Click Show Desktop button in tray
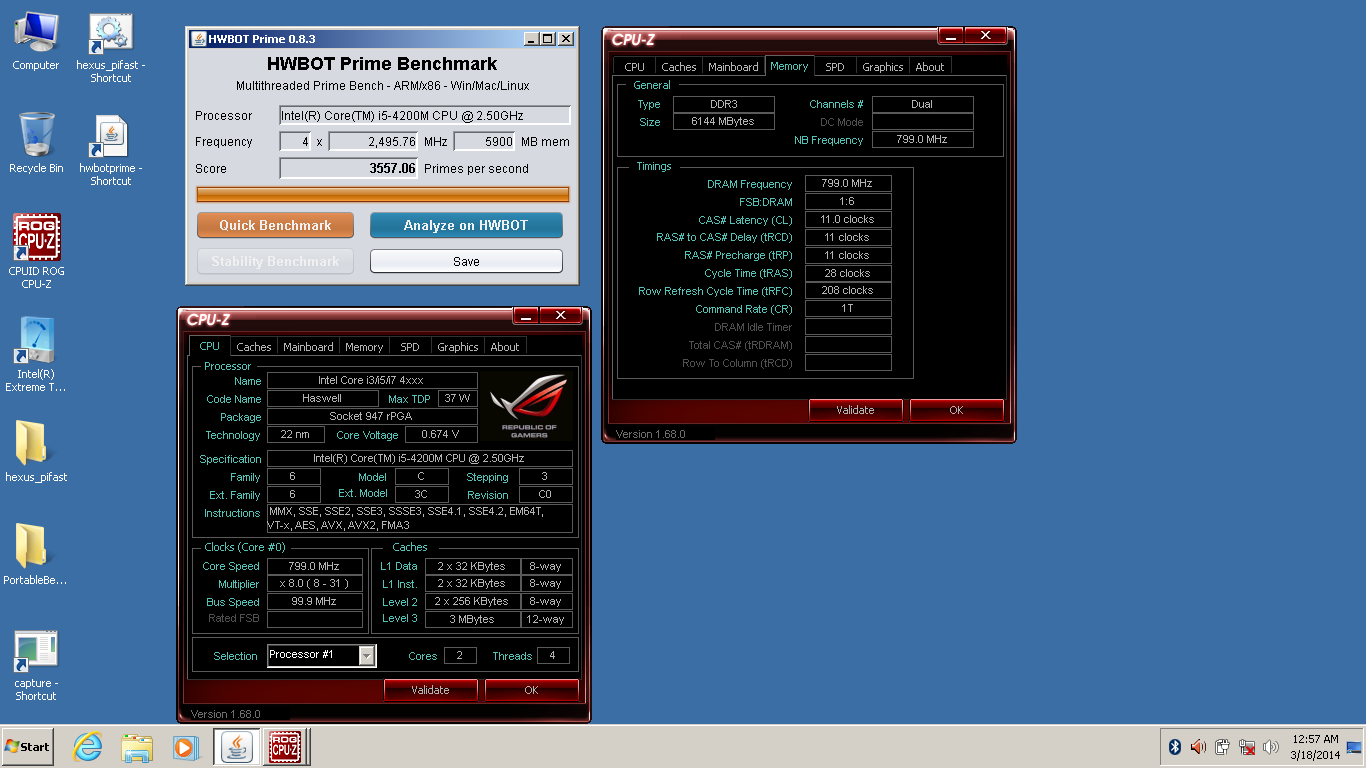The width and height of the screenshot is (1366, 768). (1355, 747)
